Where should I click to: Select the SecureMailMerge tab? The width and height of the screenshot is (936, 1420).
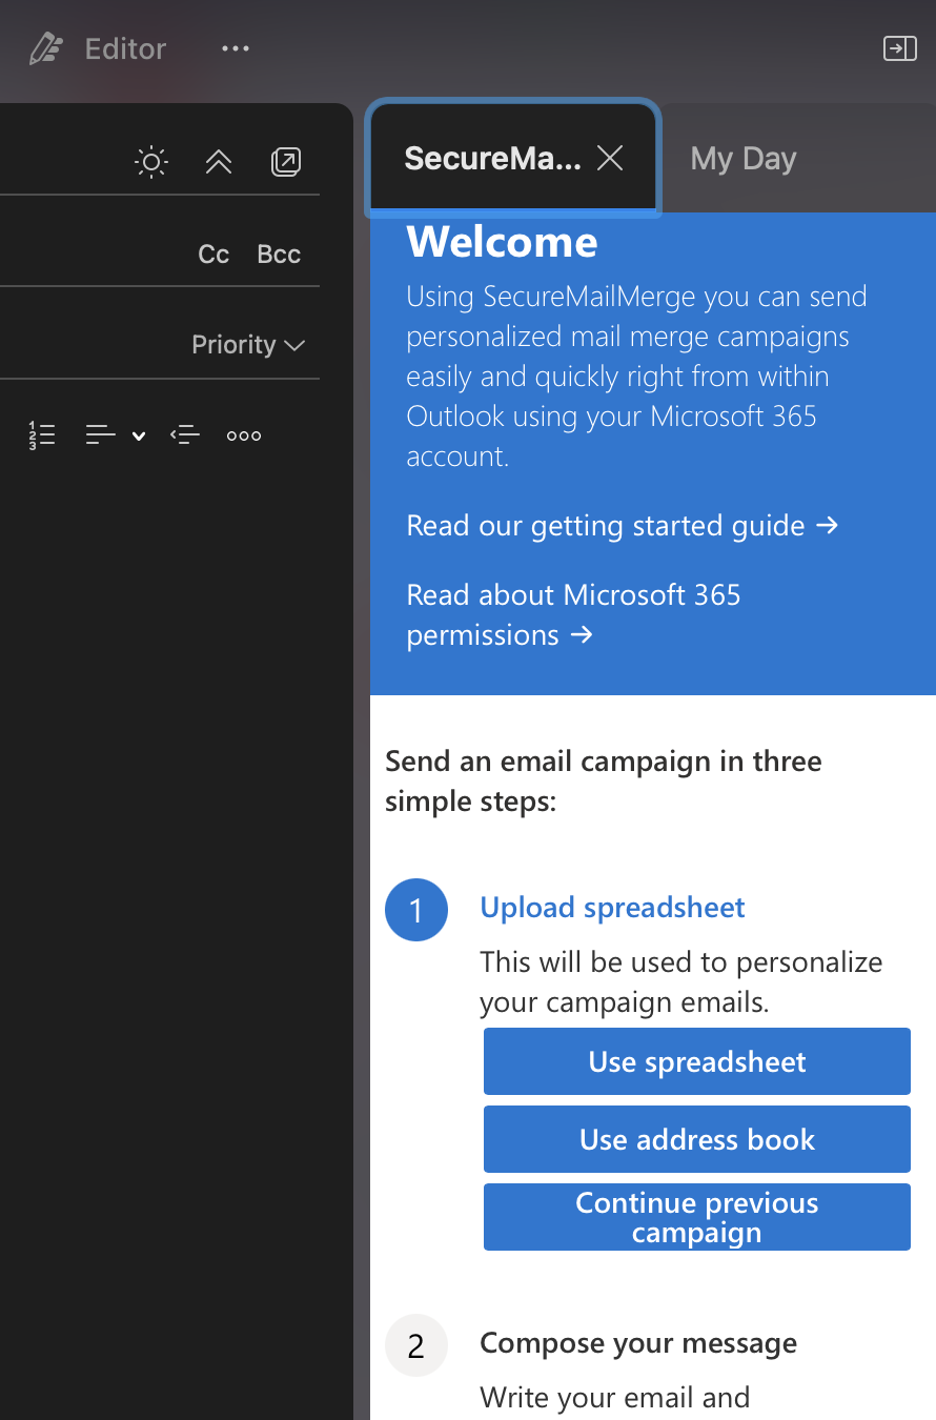point(491,158)
